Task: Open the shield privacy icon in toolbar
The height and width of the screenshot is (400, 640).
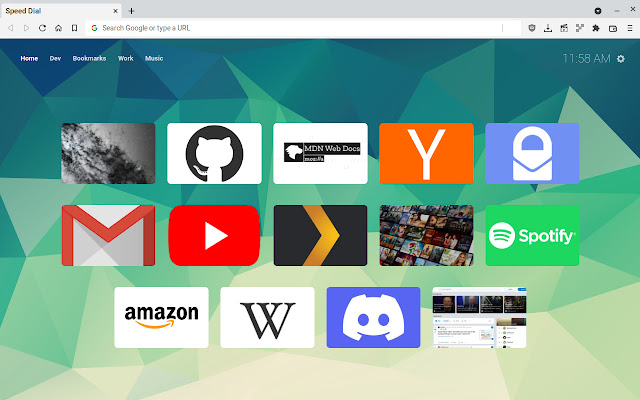Action: (532, 28)
